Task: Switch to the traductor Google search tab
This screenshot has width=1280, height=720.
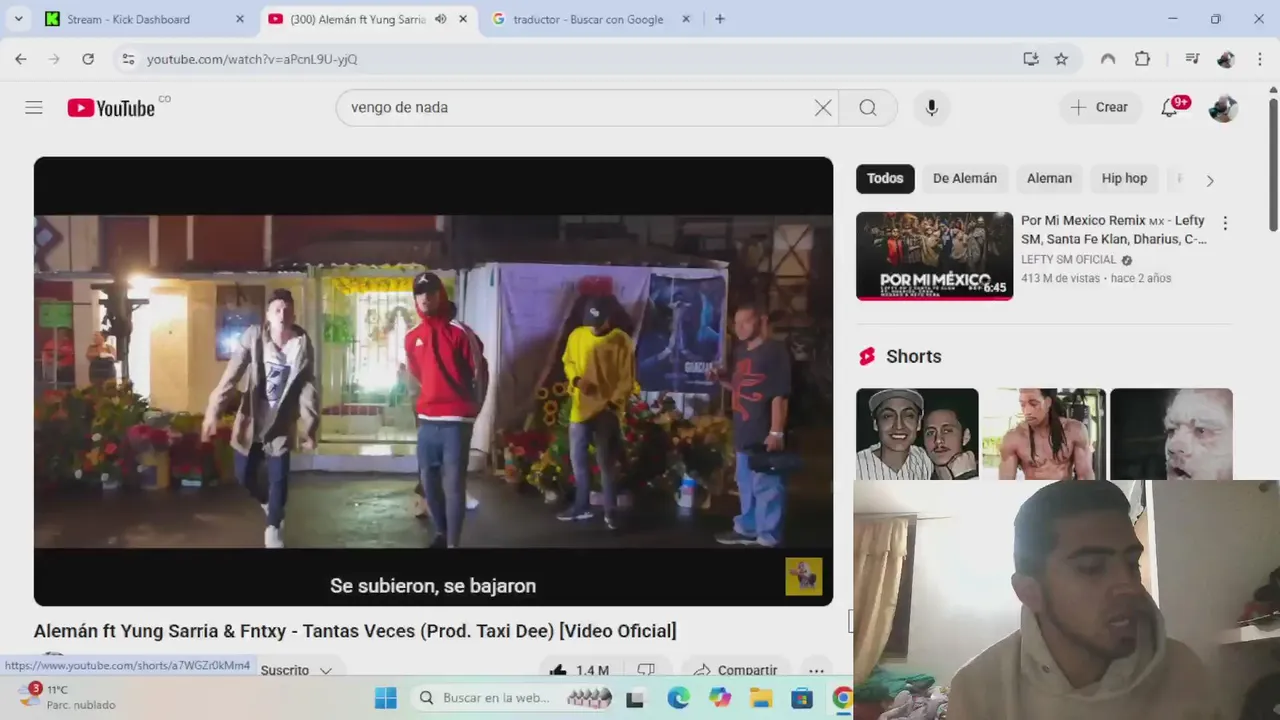Action: 590,19
